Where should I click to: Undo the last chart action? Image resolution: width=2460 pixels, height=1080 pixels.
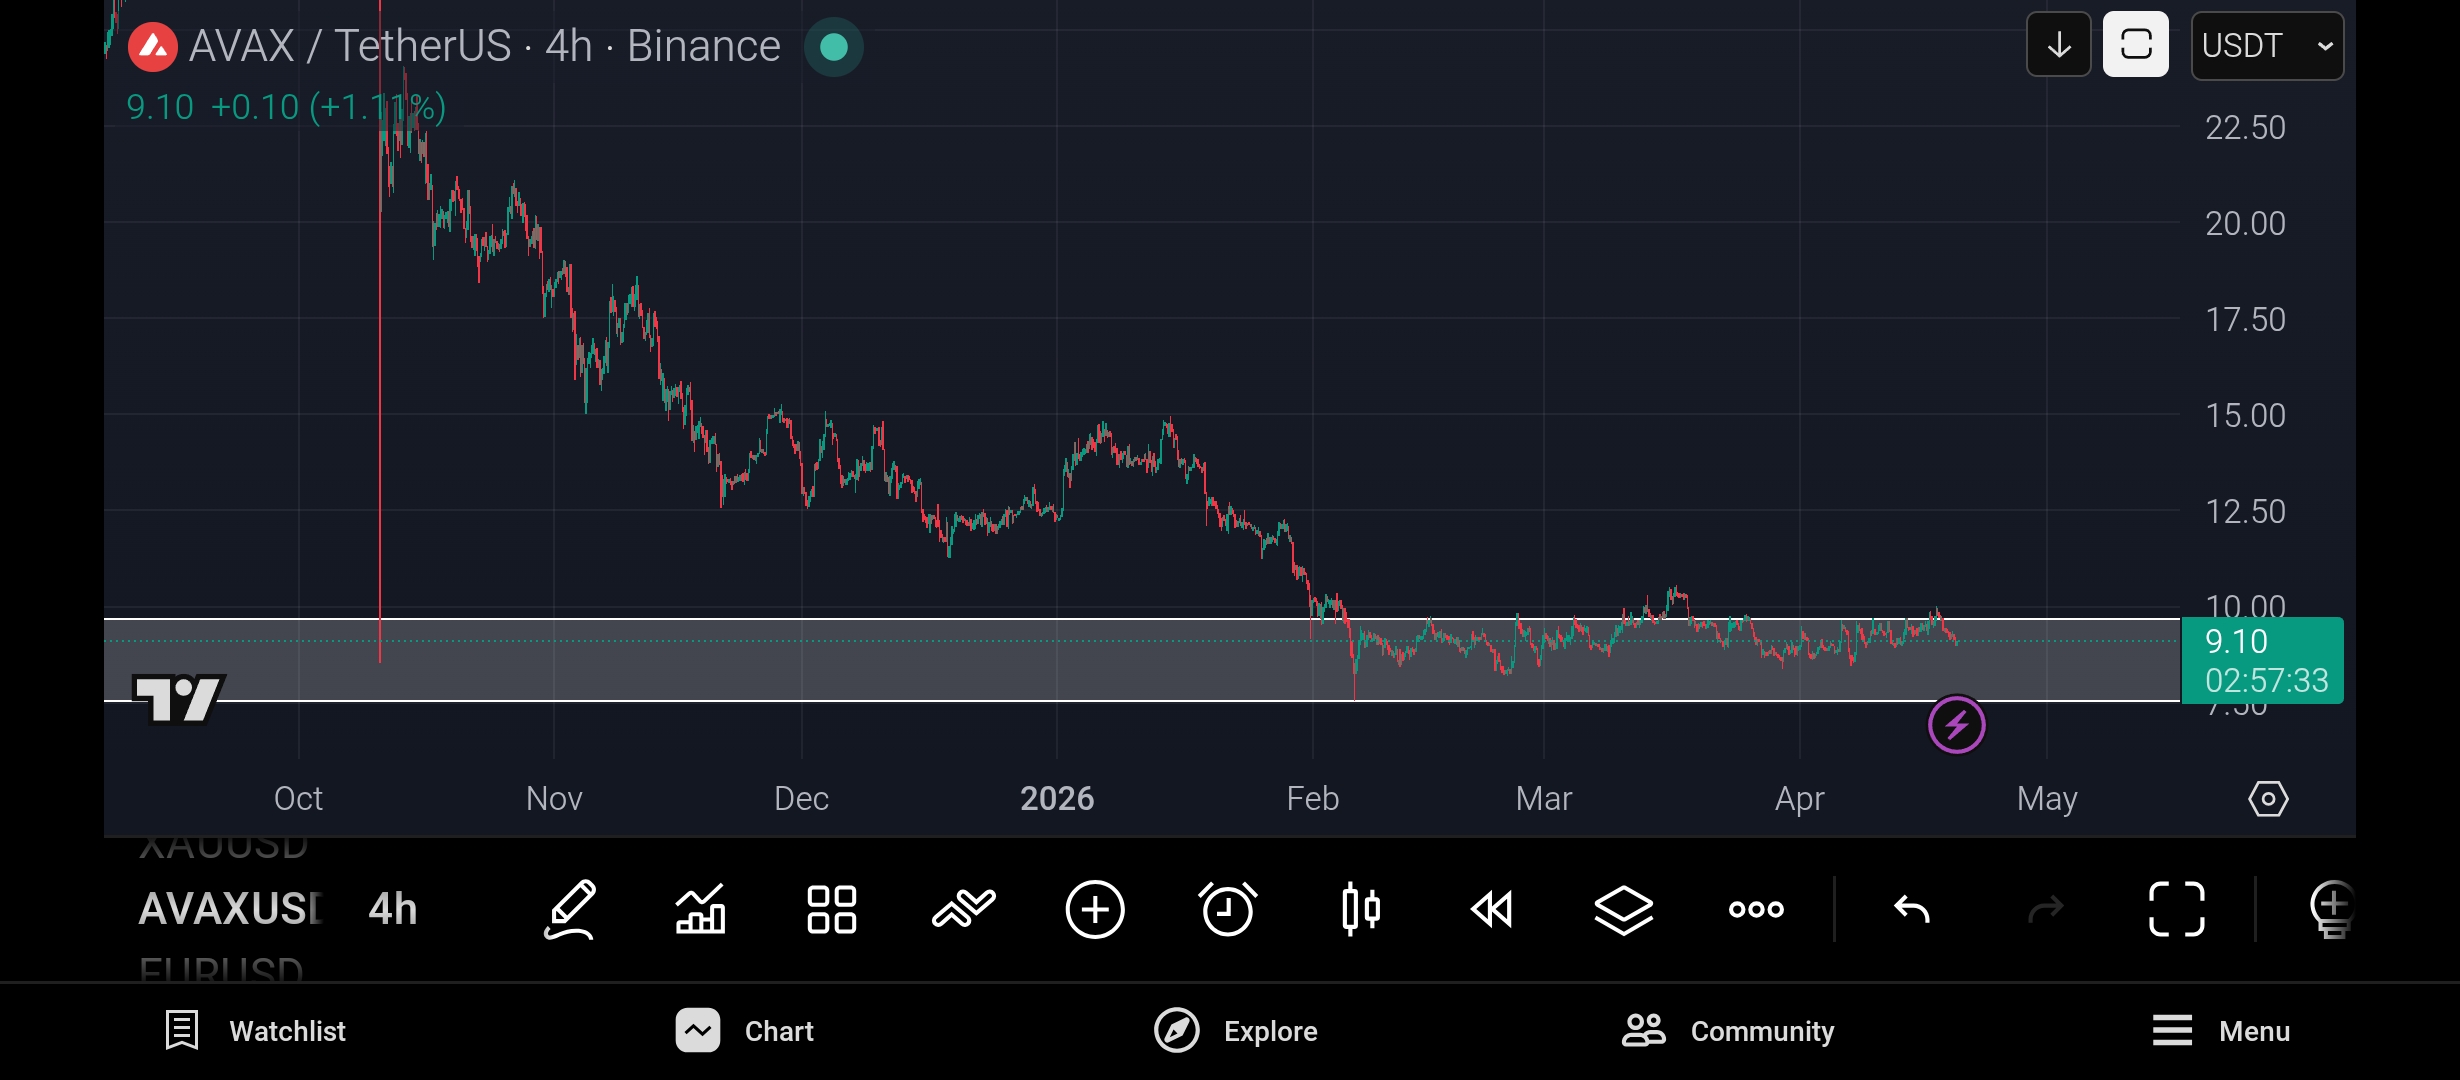pos(1912,909)
